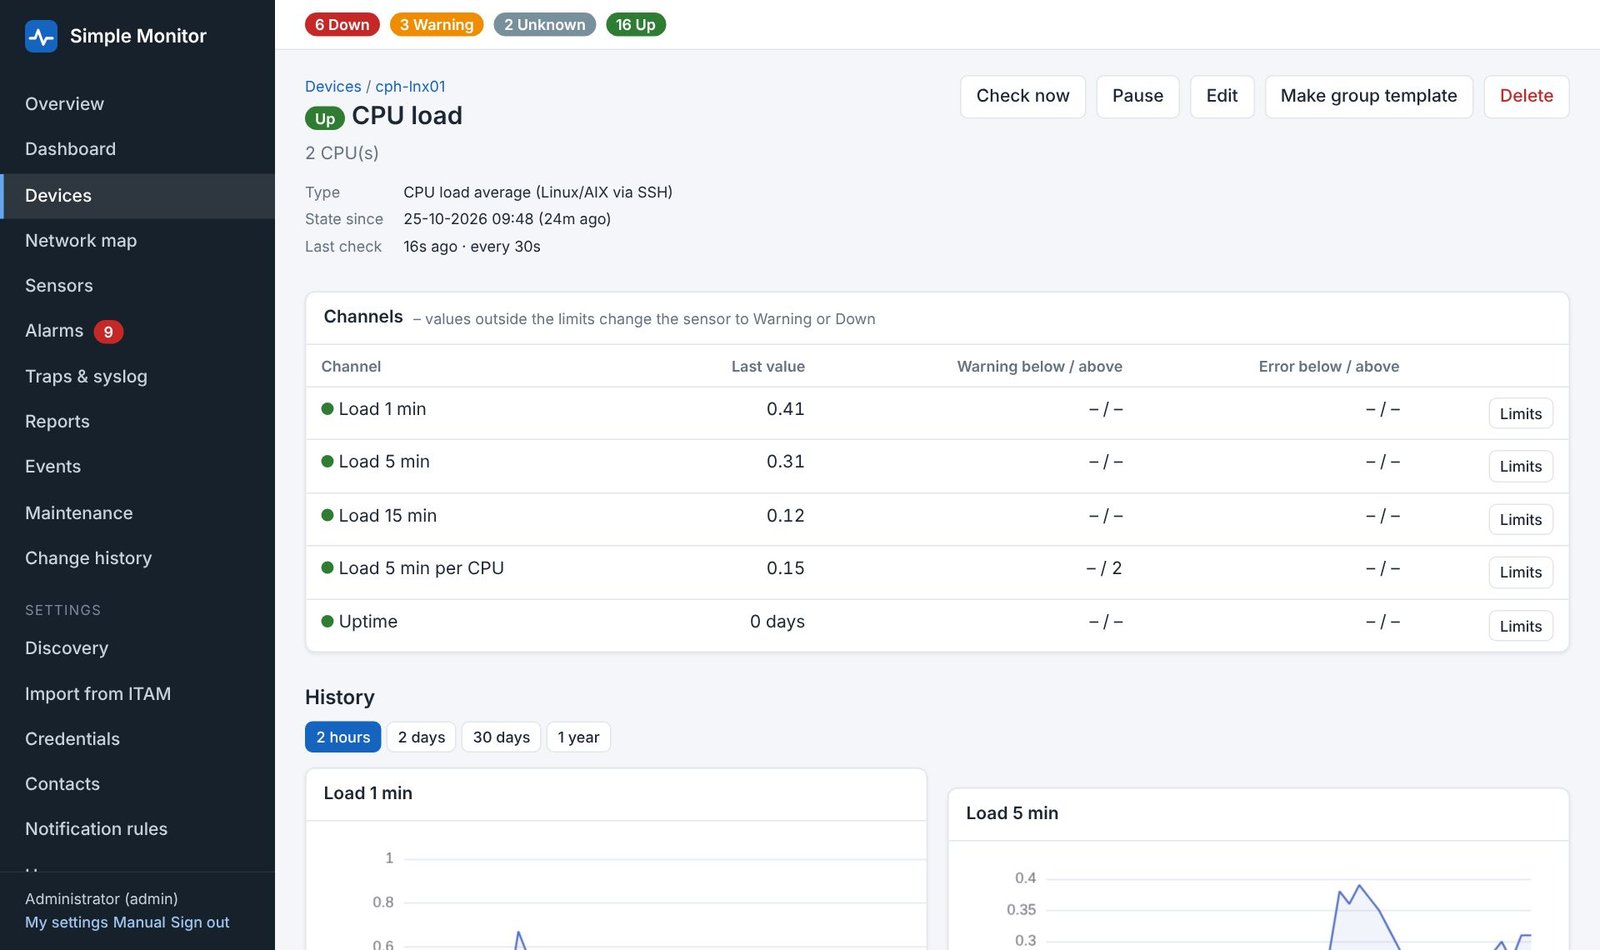The height and width of the screenshot is (950, 1600).
Task: Click the Simple Monitor logo icon
Action: tap(41, 36)
